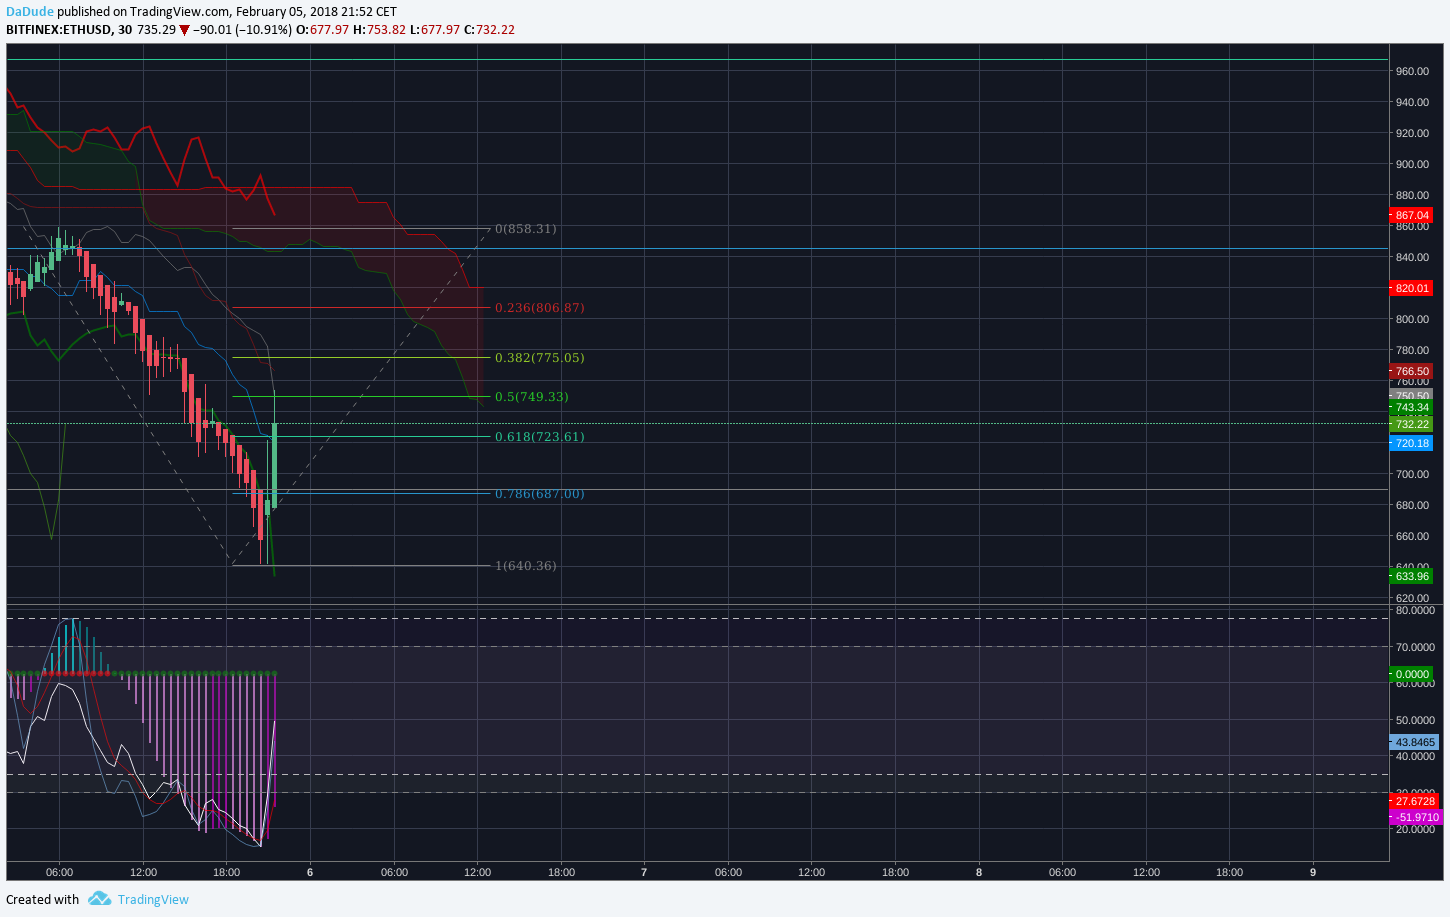Open the DaDude author profile link
This screenshot has width=1450, height=917.
[30, 12]
